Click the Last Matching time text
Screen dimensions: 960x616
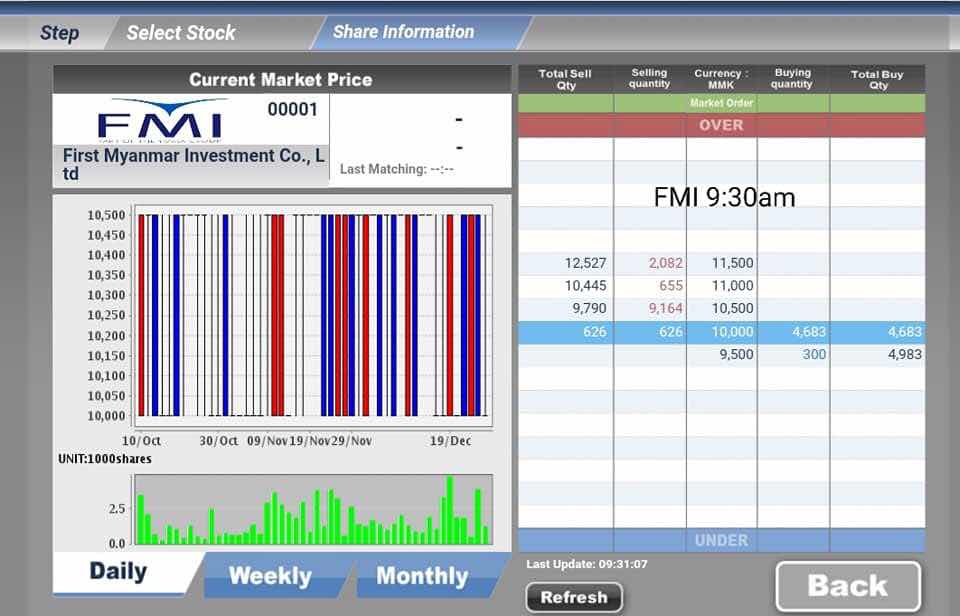point(397,169)
